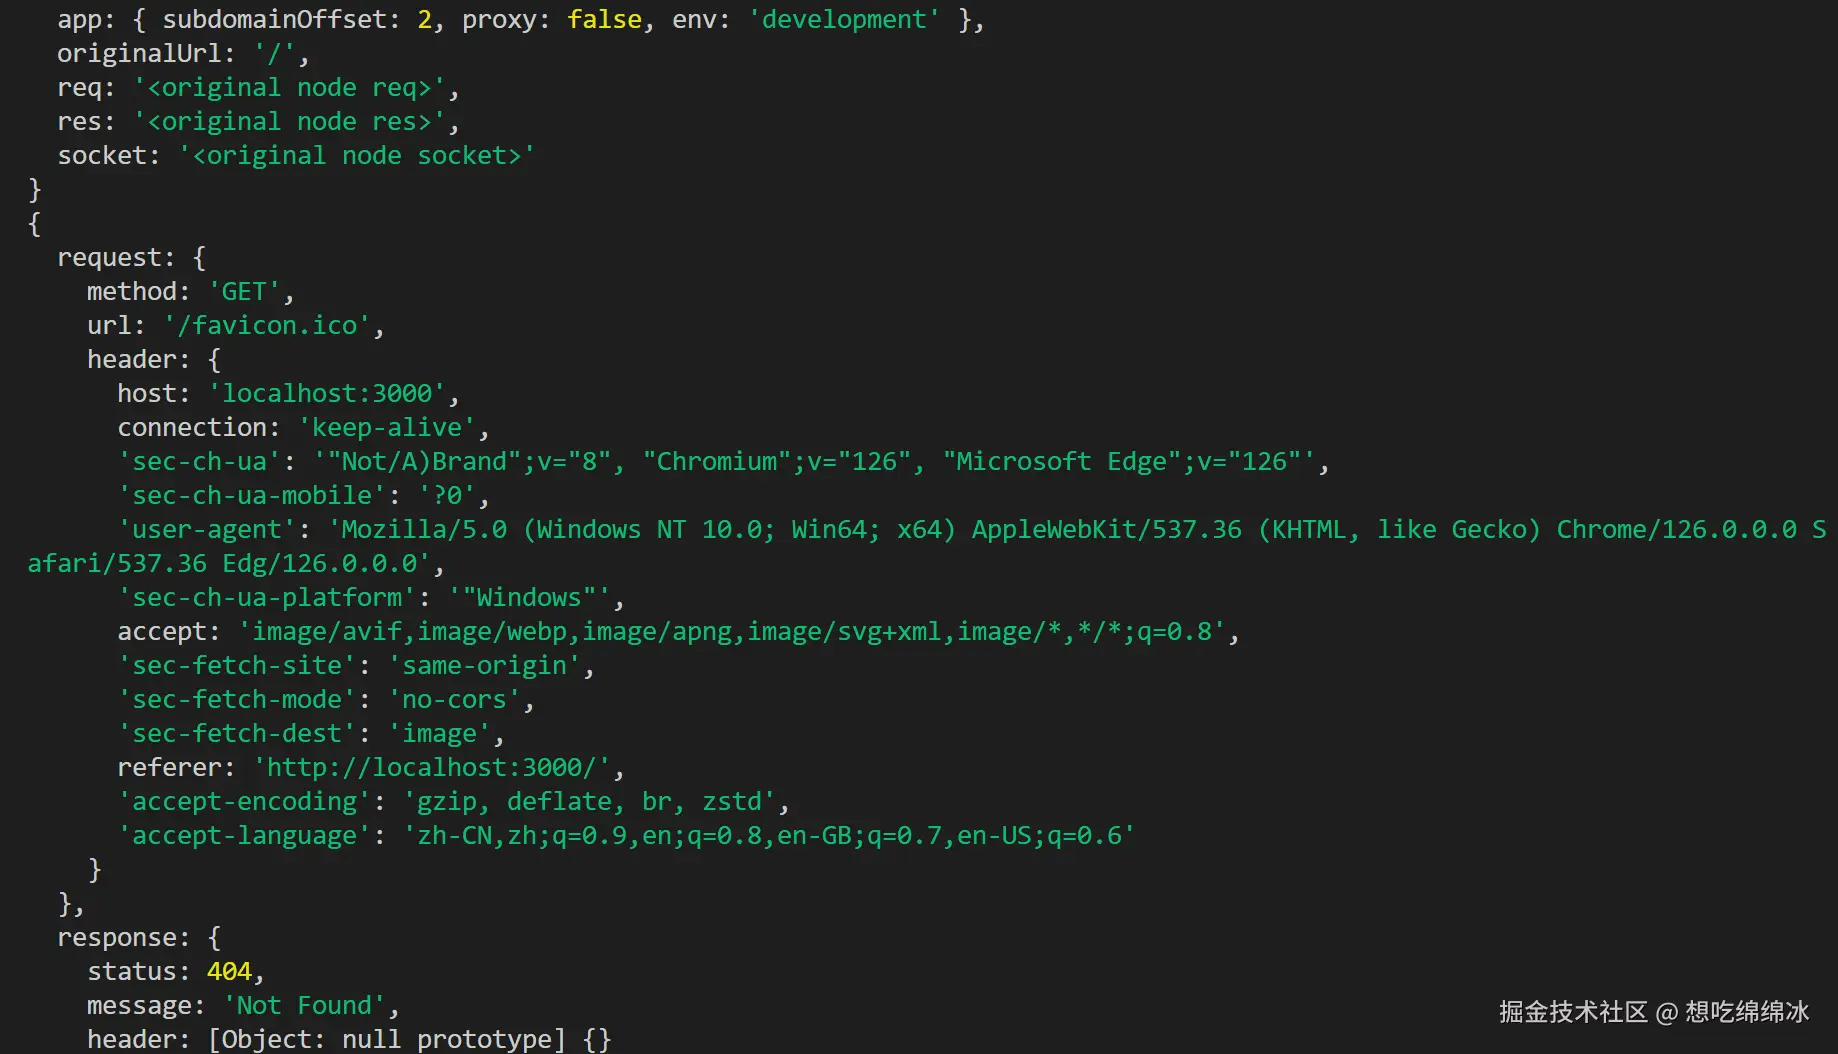Click the '<original node socket>' string
Viewport: 1838px width, 1054px height.
356,156
